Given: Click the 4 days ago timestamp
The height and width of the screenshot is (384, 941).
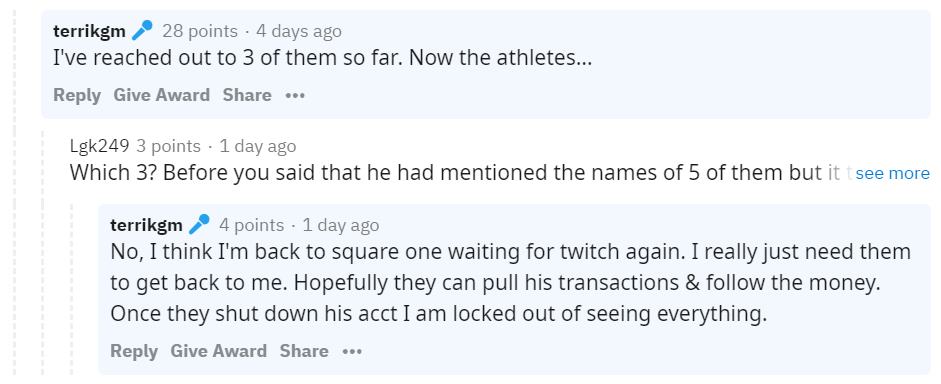Looking at the screenshot, I should [x=299, y=31].
